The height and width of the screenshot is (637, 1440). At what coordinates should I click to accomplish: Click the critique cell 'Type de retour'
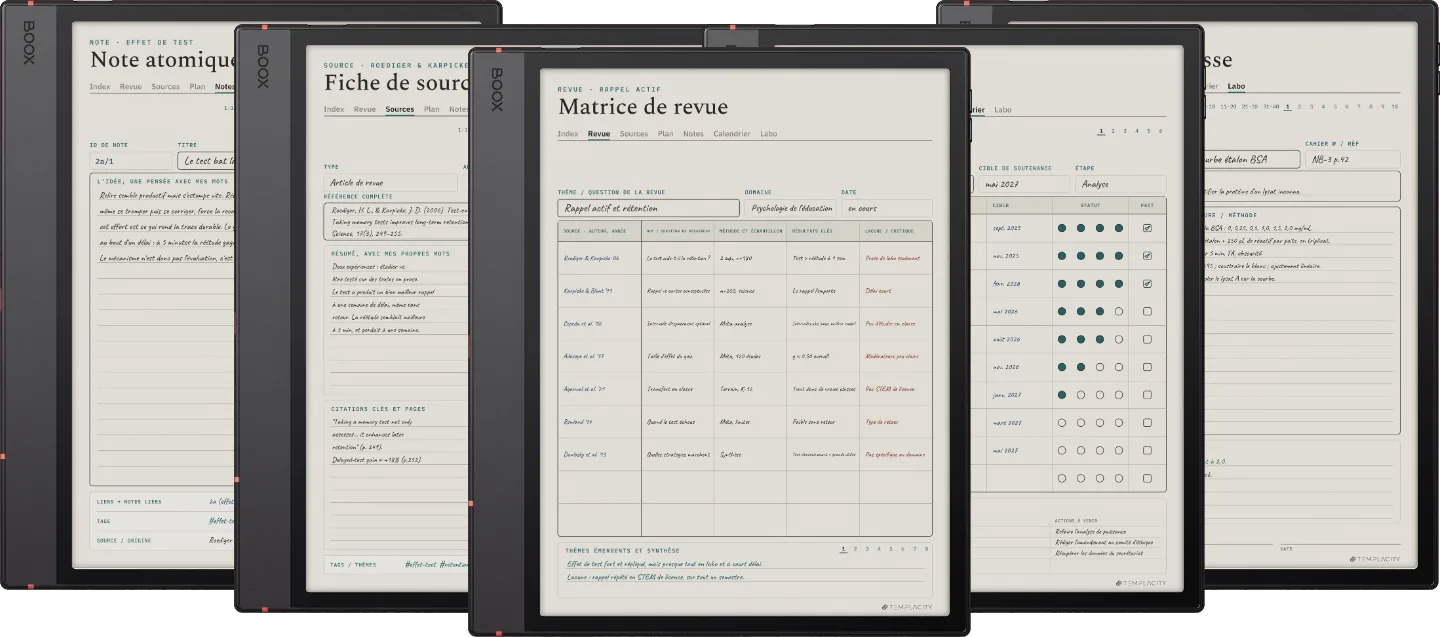click(895, 422)
